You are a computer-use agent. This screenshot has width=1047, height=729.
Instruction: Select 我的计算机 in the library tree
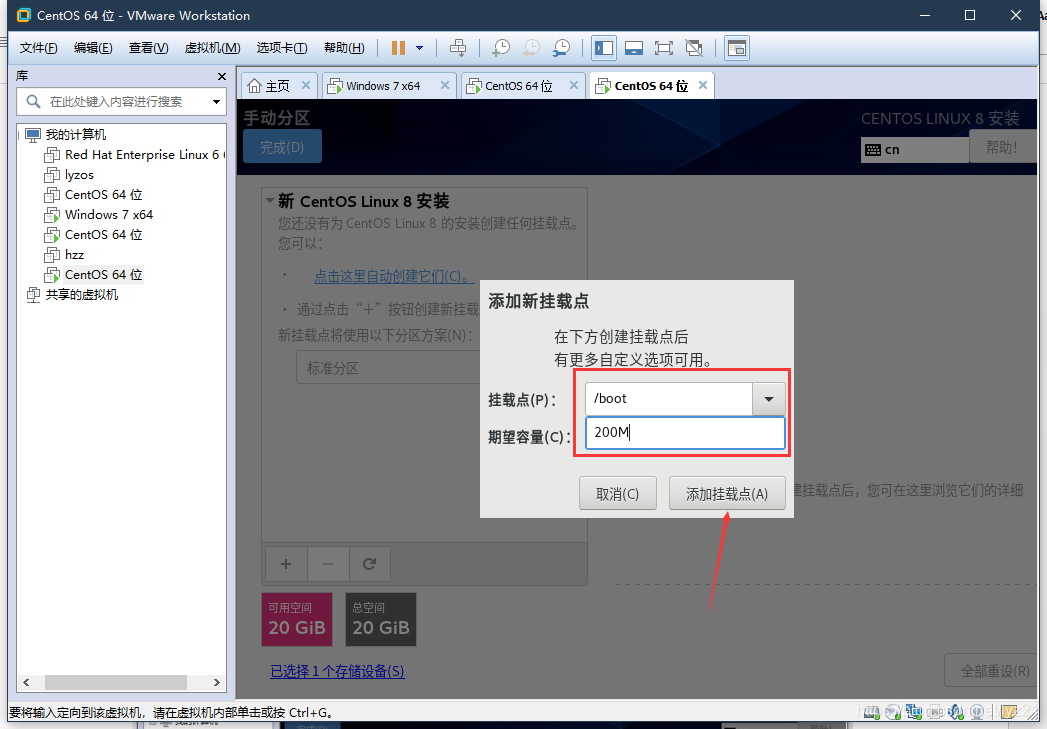tap(75, 135)
